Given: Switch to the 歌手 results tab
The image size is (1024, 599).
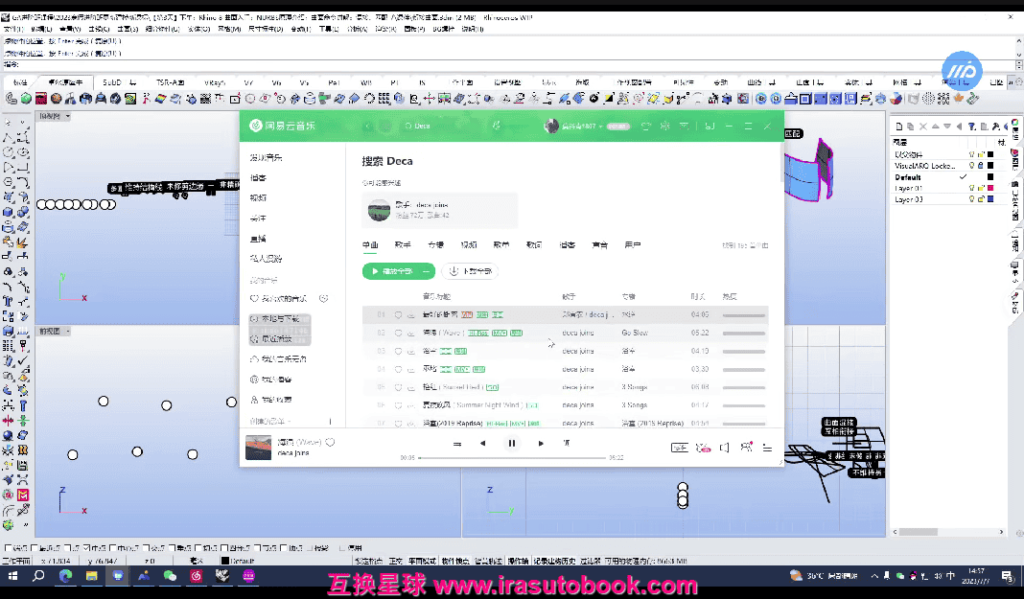Looking at the screenshot, I should point(402,245).
